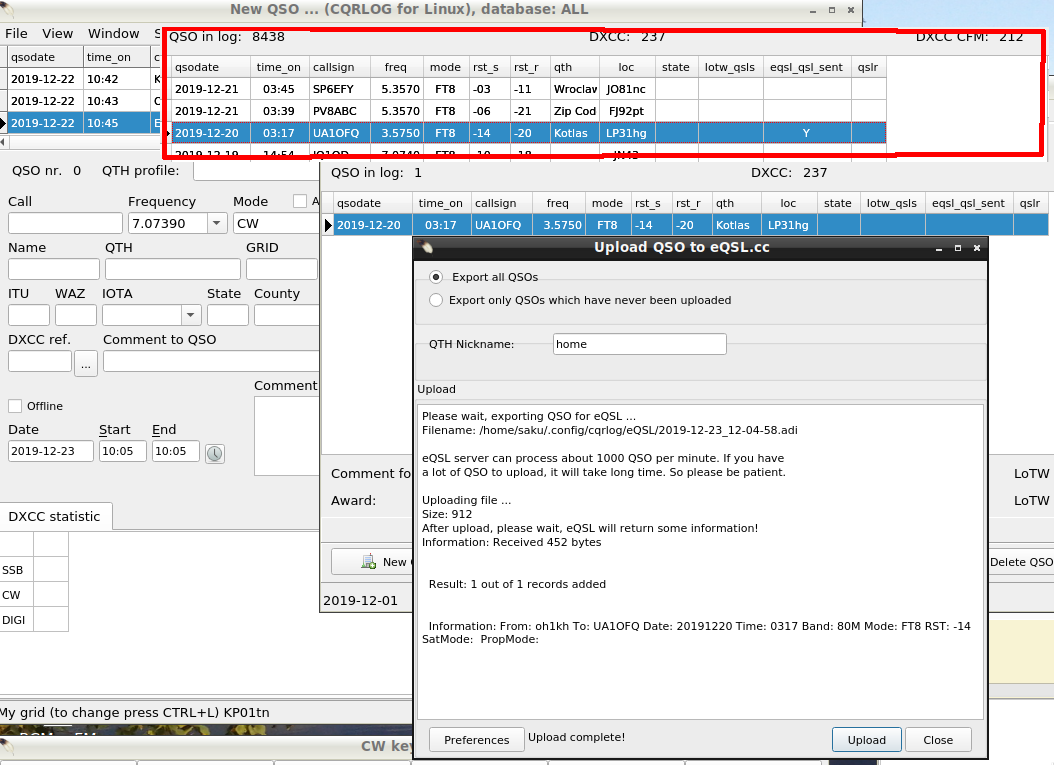This screenshot has width=1054, height=765.
Task: Click the Upload button
Action: [866, 739]
